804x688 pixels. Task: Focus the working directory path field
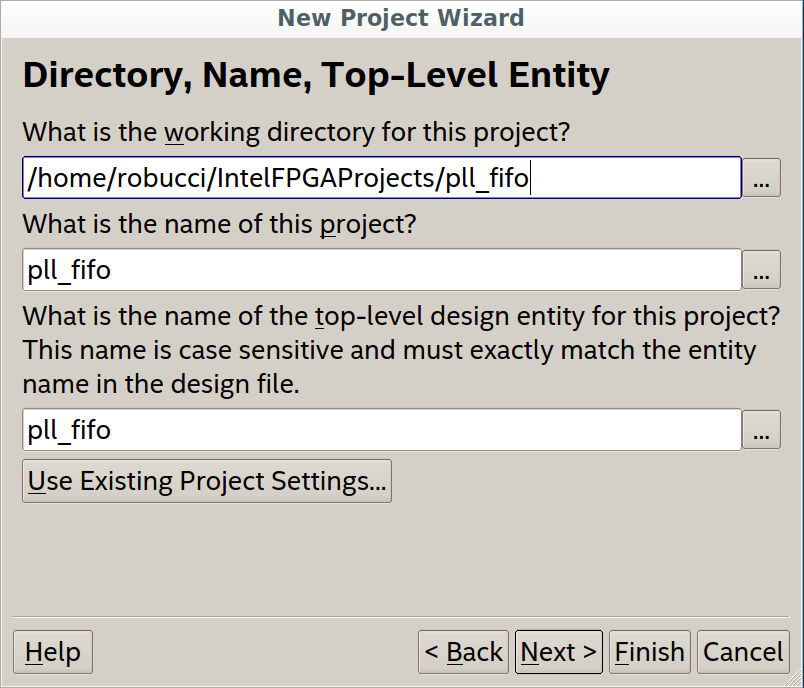coord(380,178)
